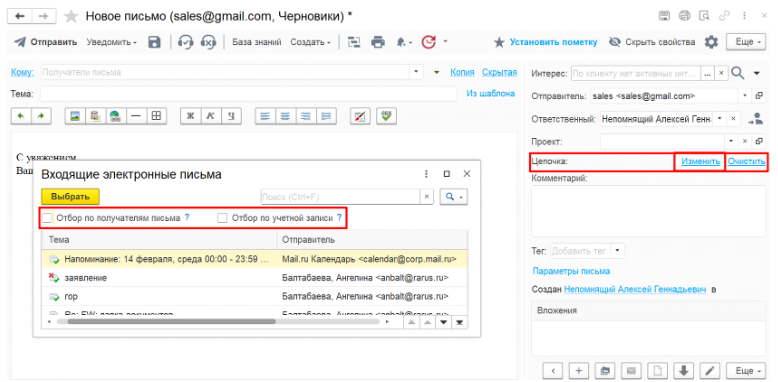The image size is (778, 382).
Task: Open top toolbar Еще menu
Action: click(x=746, y=42)
